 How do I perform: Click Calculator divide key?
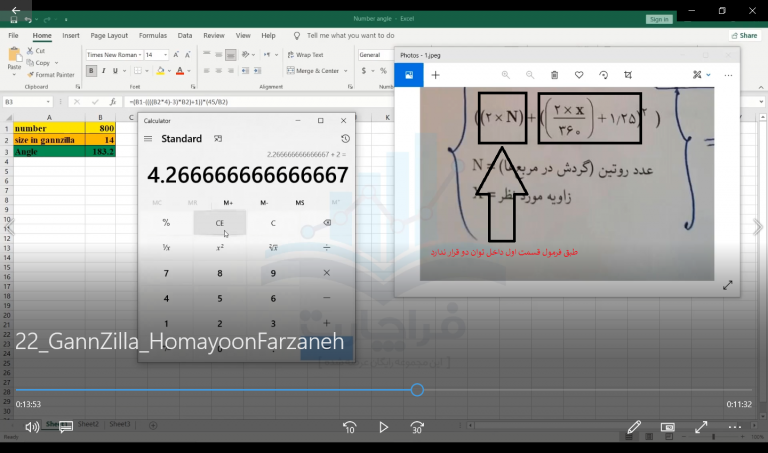point(327,248)
